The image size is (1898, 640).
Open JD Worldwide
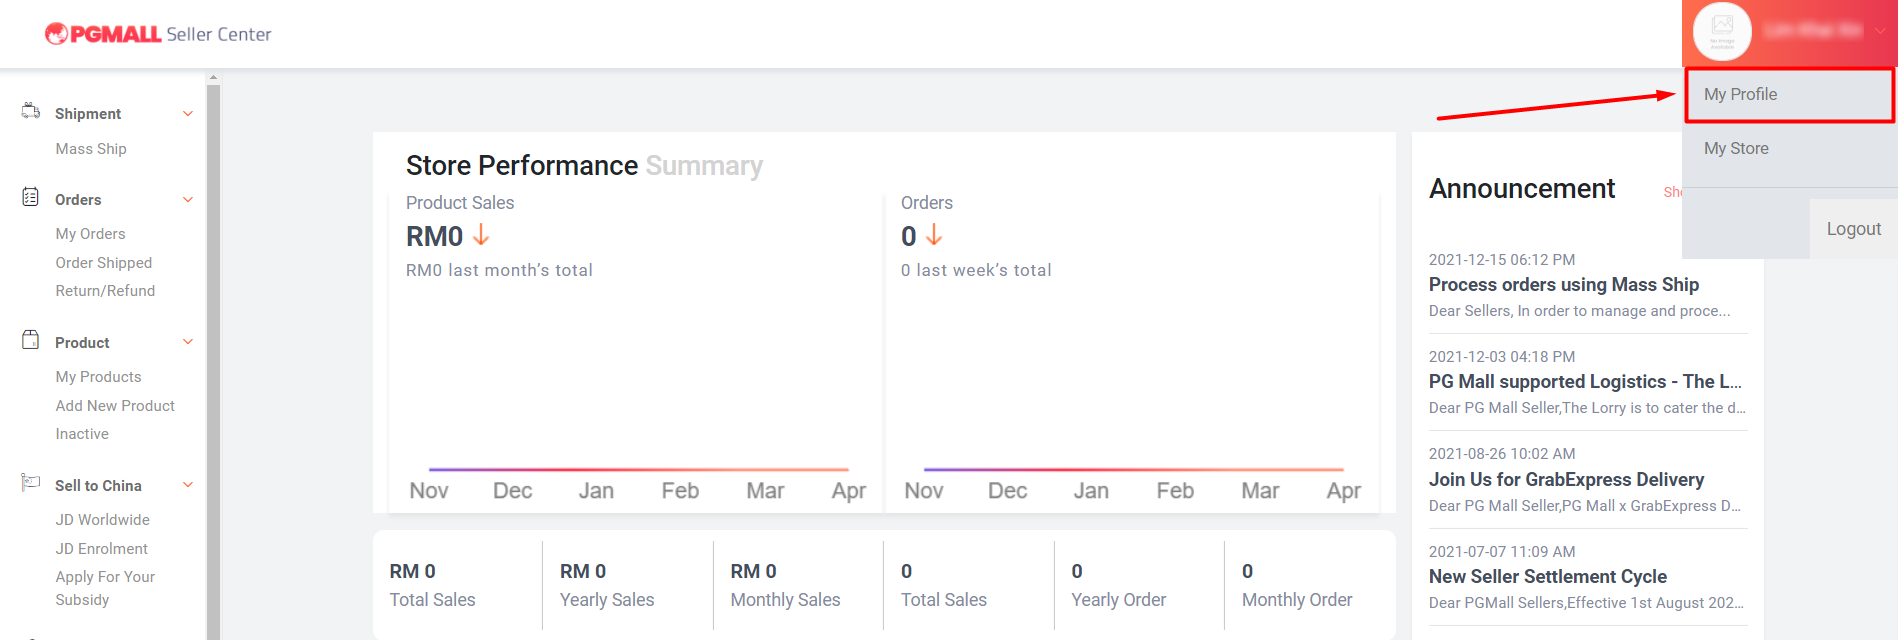(x=102, y=519)
